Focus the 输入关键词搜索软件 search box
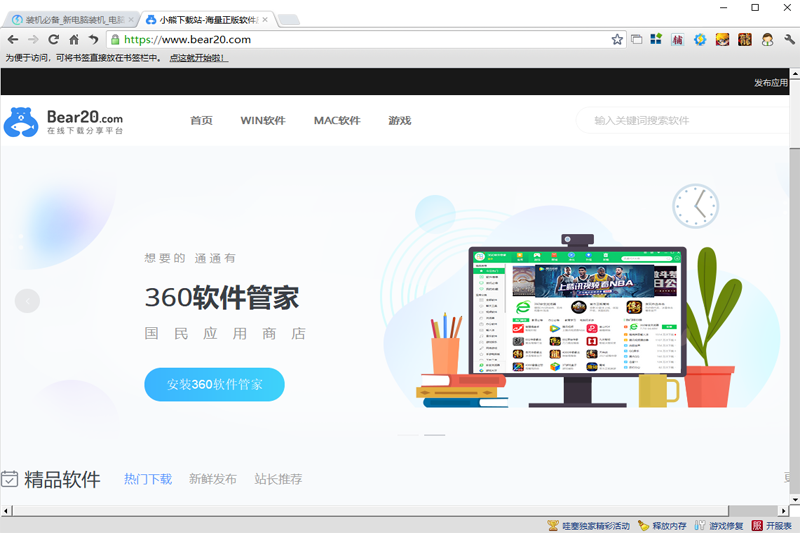800x533 pixels. [x=684, y=120]
